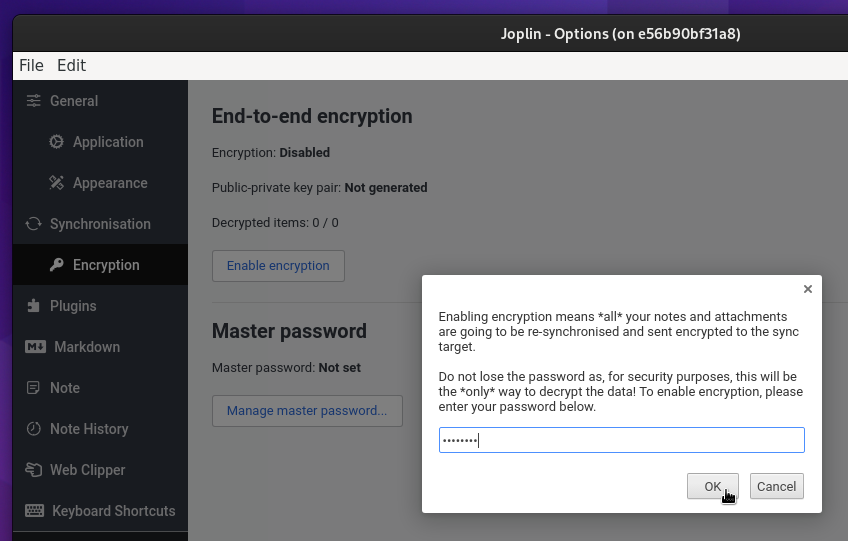Focus the encryption password input field
This screenshot has width=848, height=541.
click(621, 440)
